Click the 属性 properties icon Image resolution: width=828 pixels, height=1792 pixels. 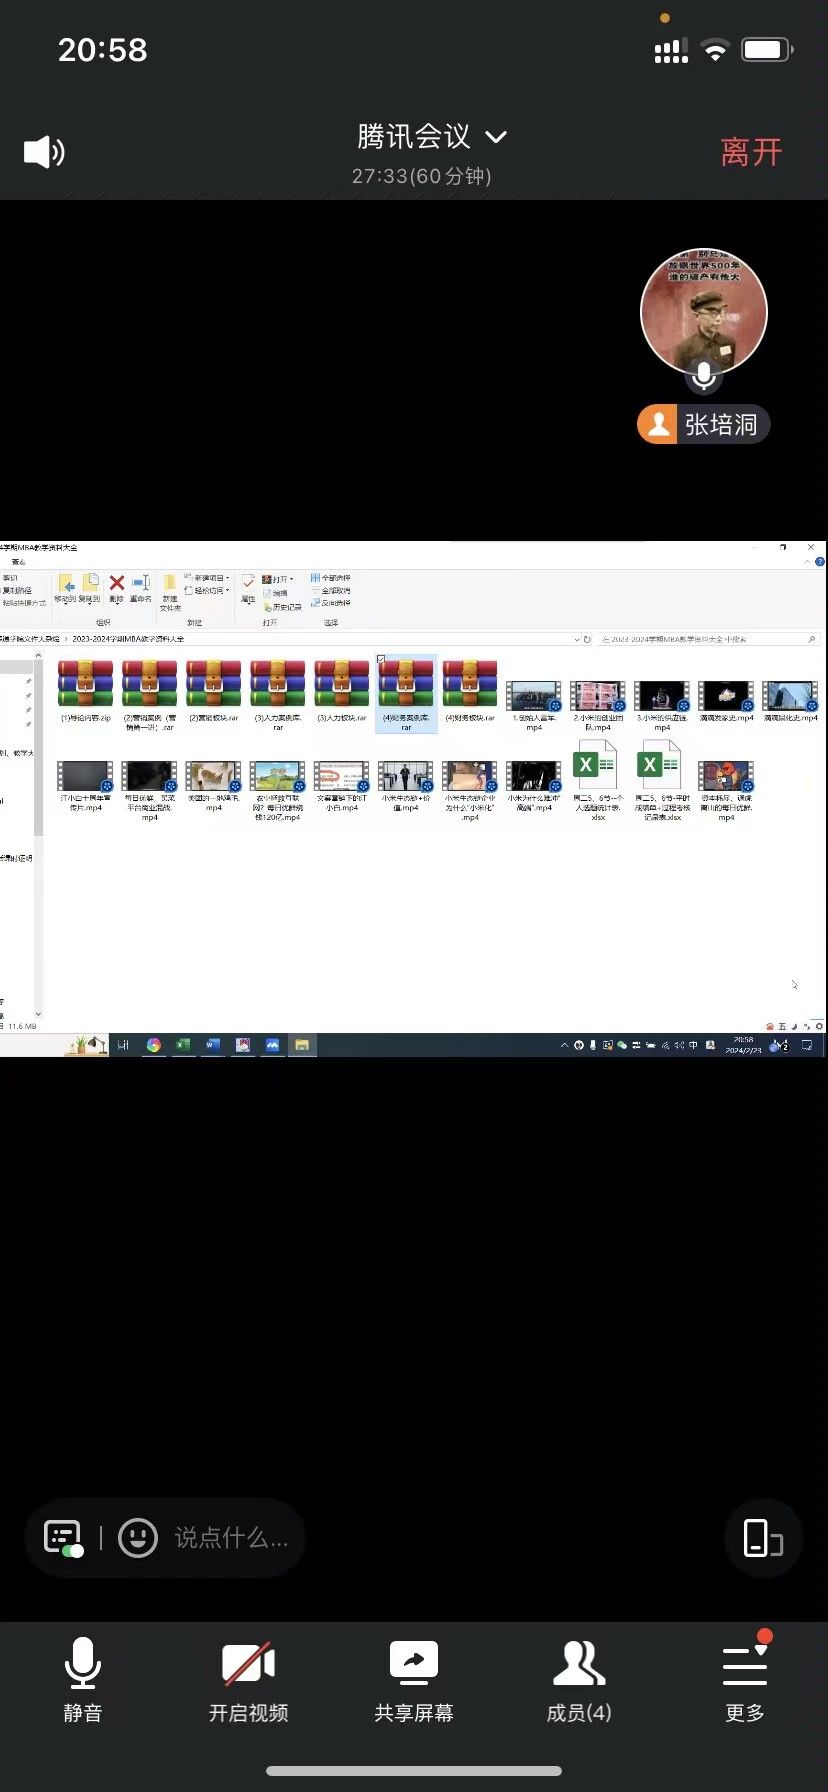pyautogui.click(x=248, y=589)
